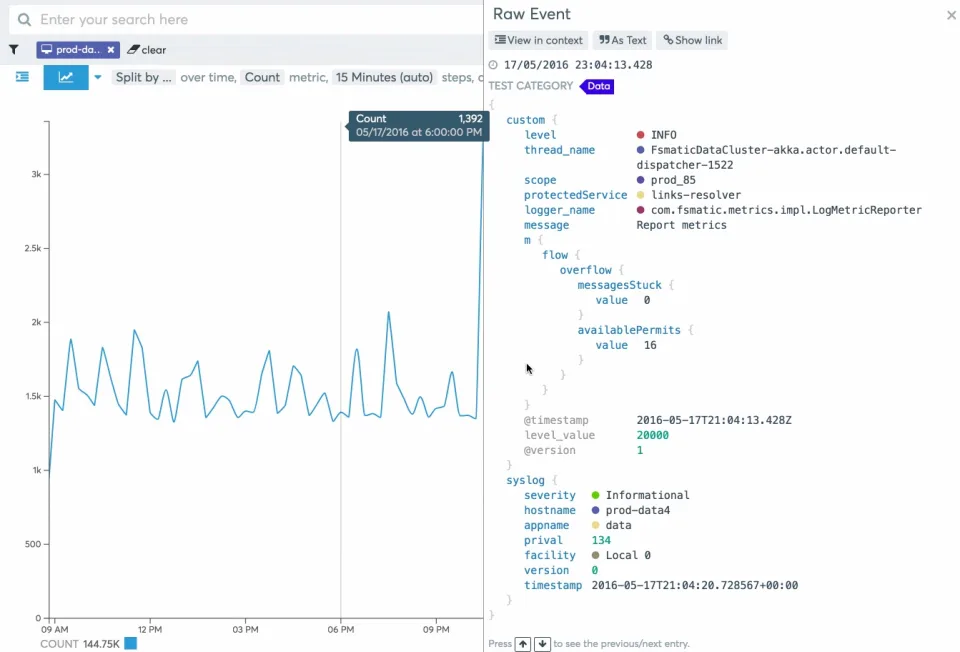Screen dimensions: 960x652
Task: Click yellow dot beside links-resolver
Action: pyautogui.click(x=640, y=195)
